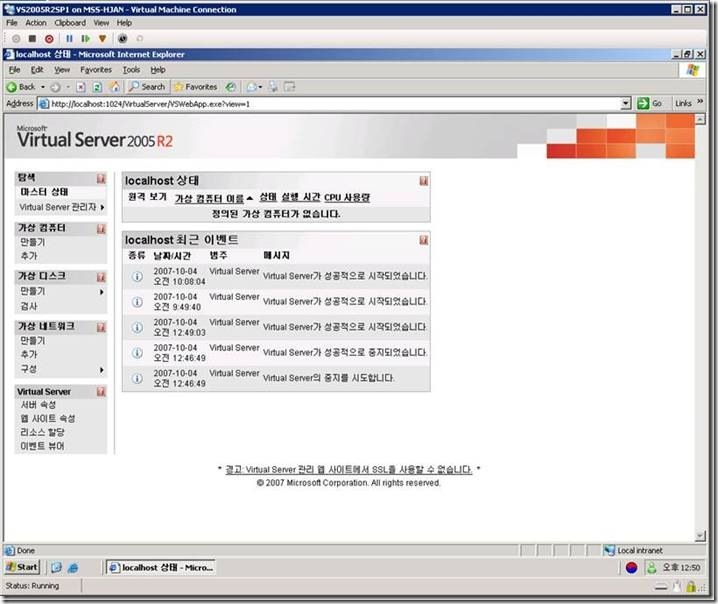
Task: Click the greyed Start icon in VM toolbar
Action: [x=16, y=39]
